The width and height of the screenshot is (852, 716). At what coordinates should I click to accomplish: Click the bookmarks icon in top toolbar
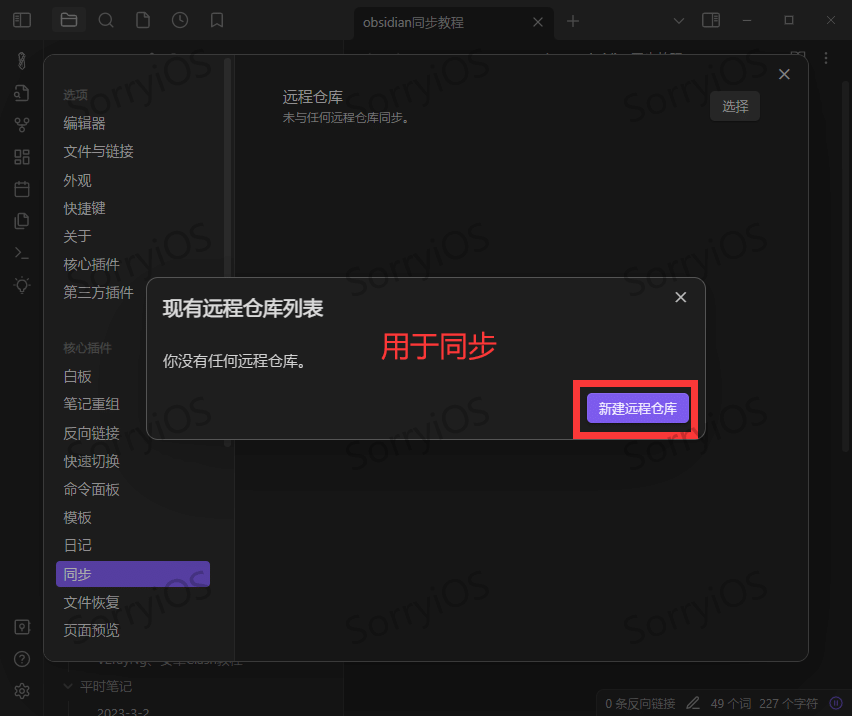pos(217,20)
